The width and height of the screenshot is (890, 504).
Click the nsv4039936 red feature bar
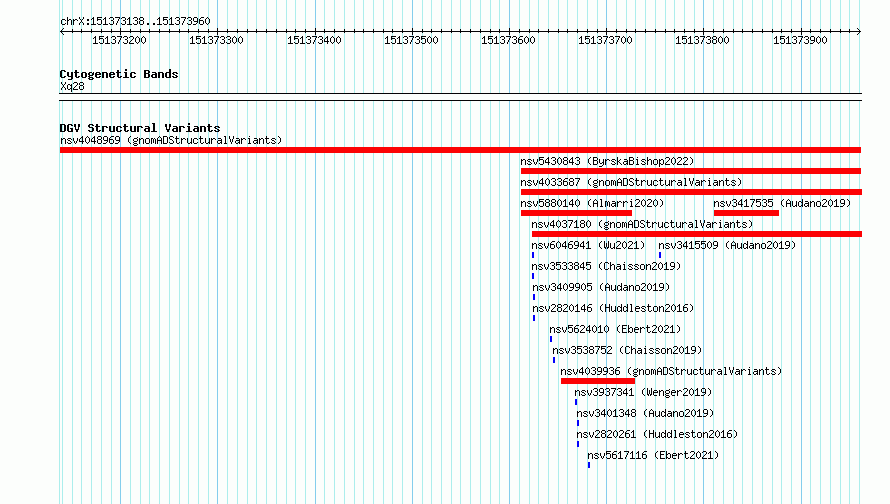pyautogui.click(x=598, y=381)
